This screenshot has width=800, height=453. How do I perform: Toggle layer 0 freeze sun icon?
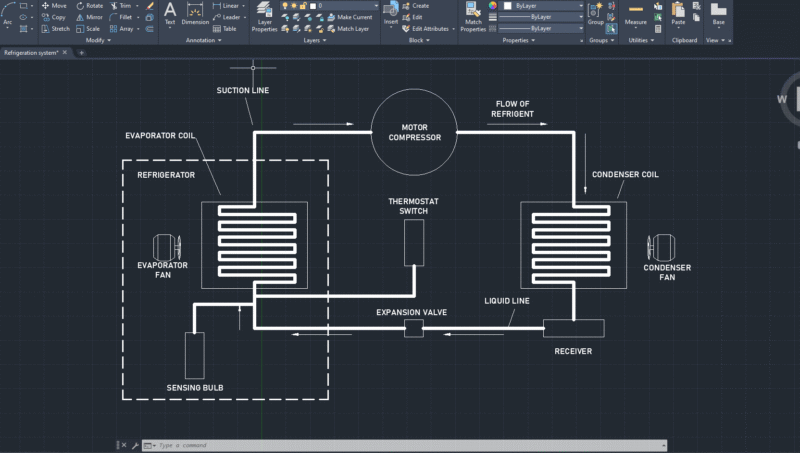294,6
